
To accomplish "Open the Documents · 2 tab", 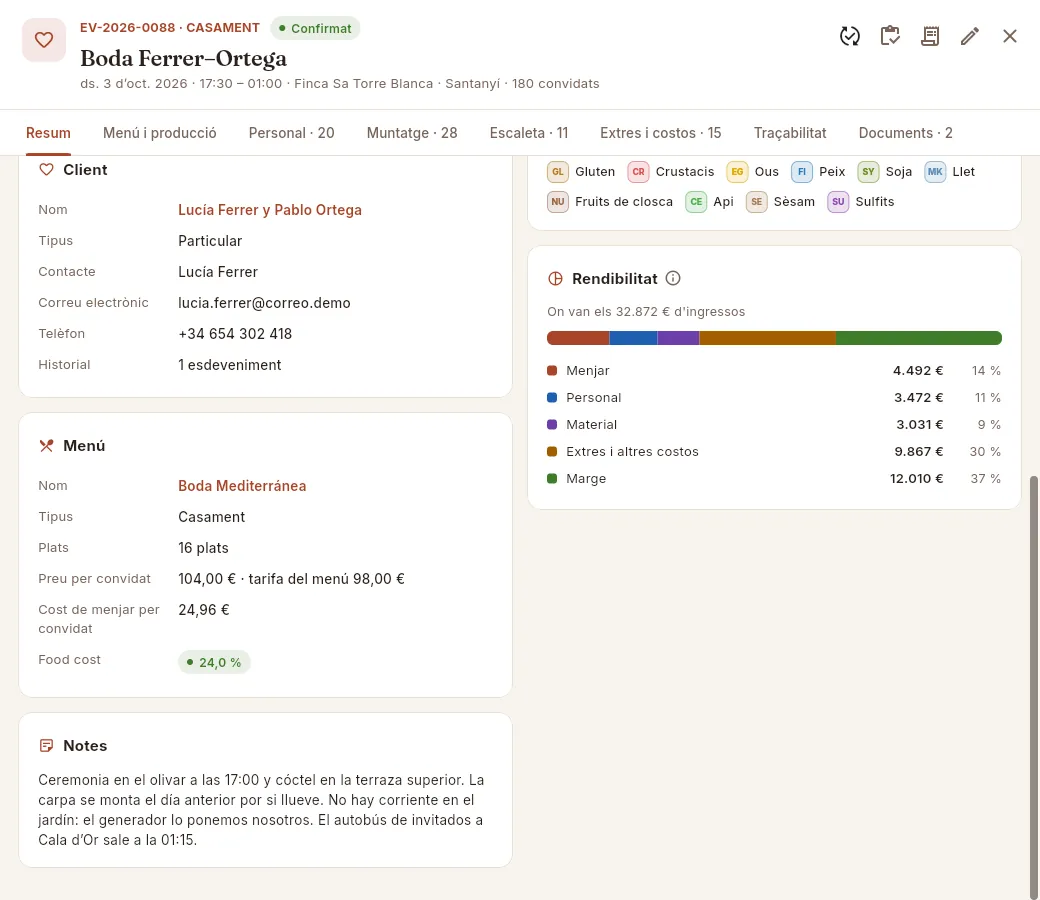I will pyautogui.click(x=905, y=133).
